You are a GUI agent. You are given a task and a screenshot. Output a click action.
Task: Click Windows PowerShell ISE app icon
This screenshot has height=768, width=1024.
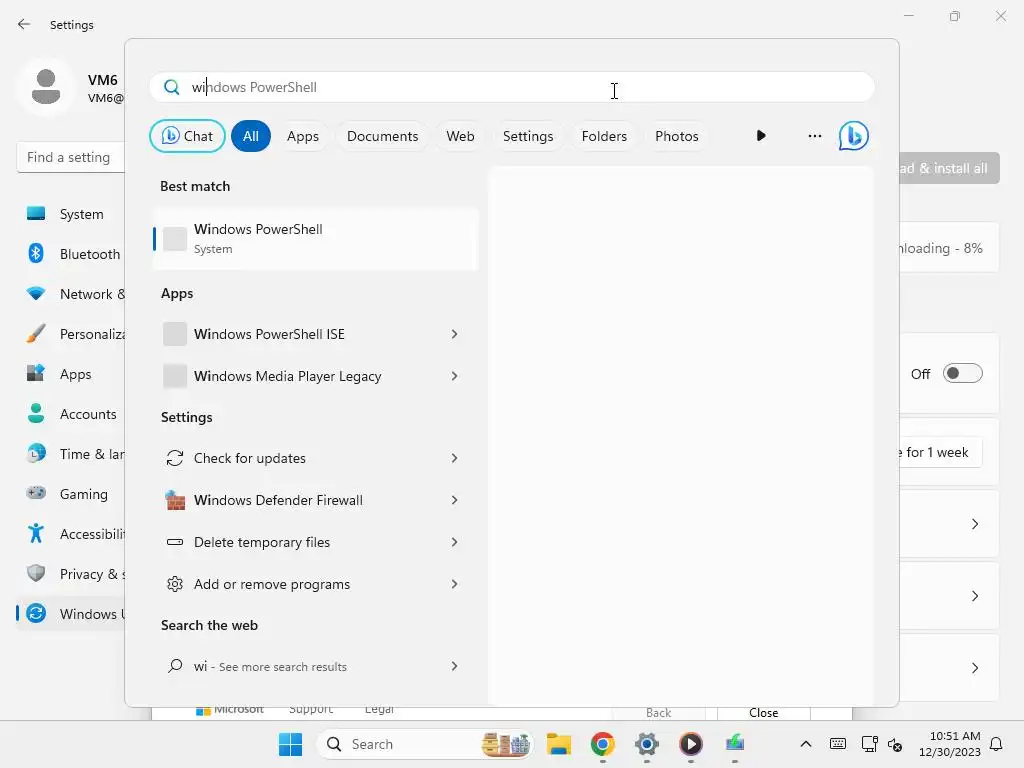(x=174, y=334)
